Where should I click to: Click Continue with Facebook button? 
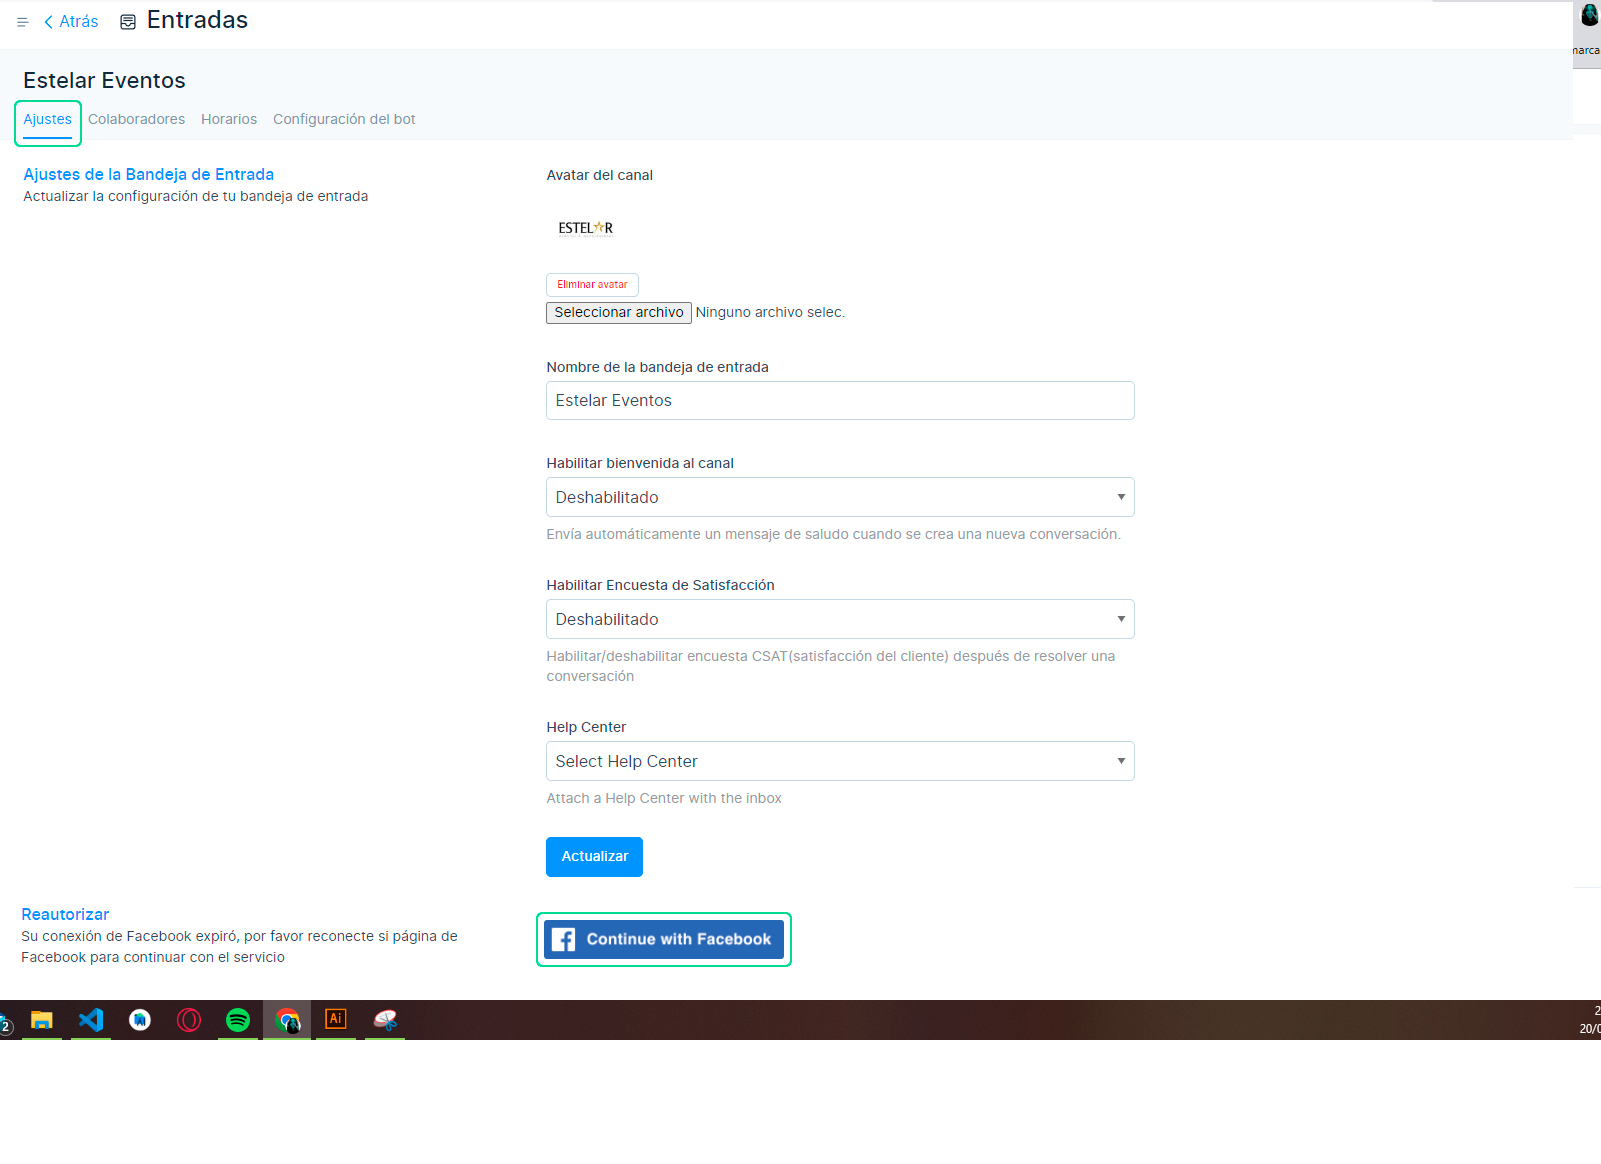(664, 939)
